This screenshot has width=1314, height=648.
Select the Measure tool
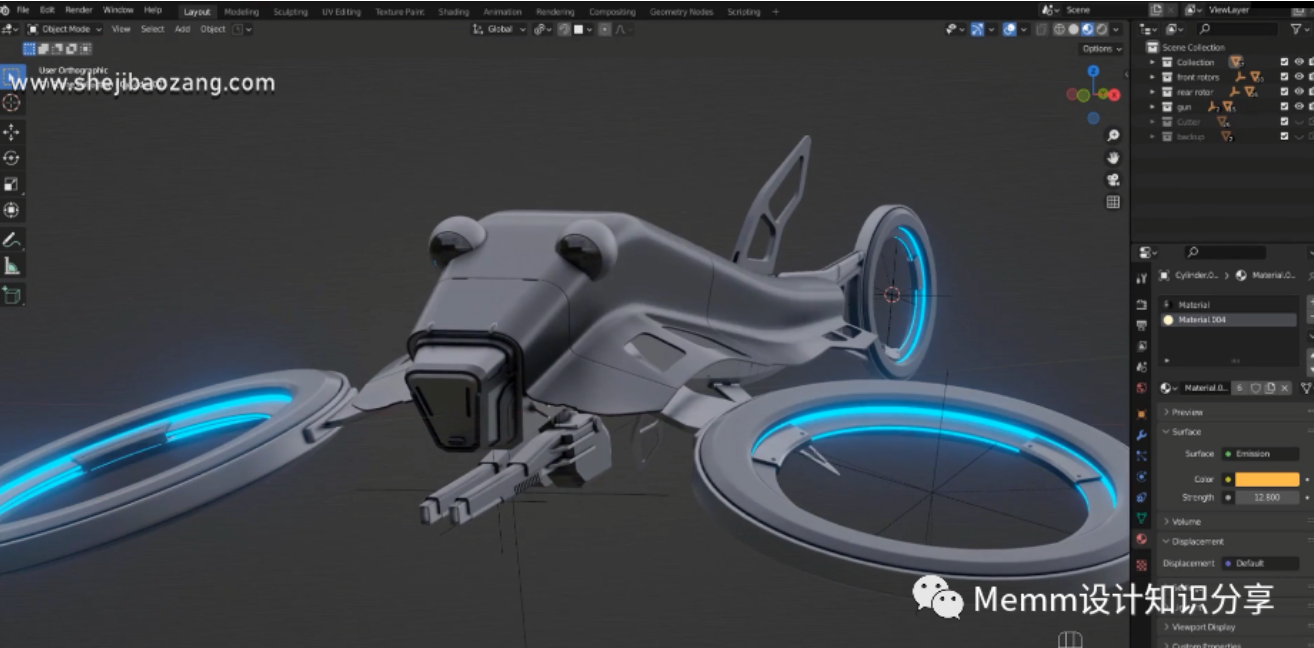point(11,266)
